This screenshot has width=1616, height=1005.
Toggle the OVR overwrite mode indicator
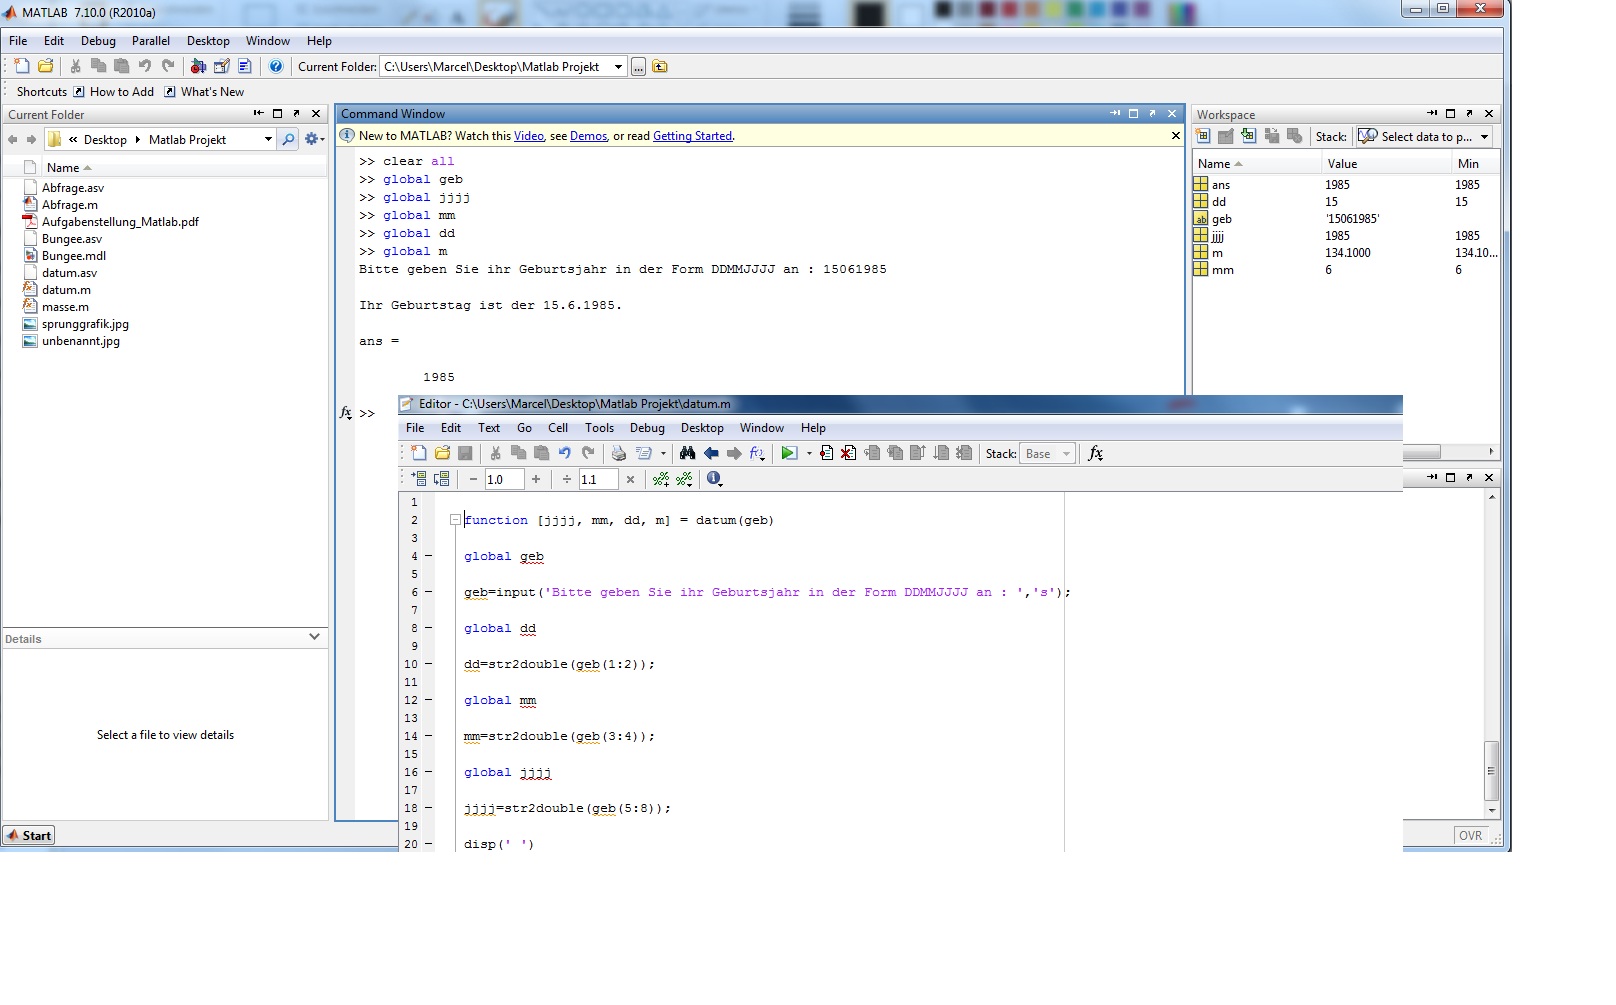point(1470,836)
